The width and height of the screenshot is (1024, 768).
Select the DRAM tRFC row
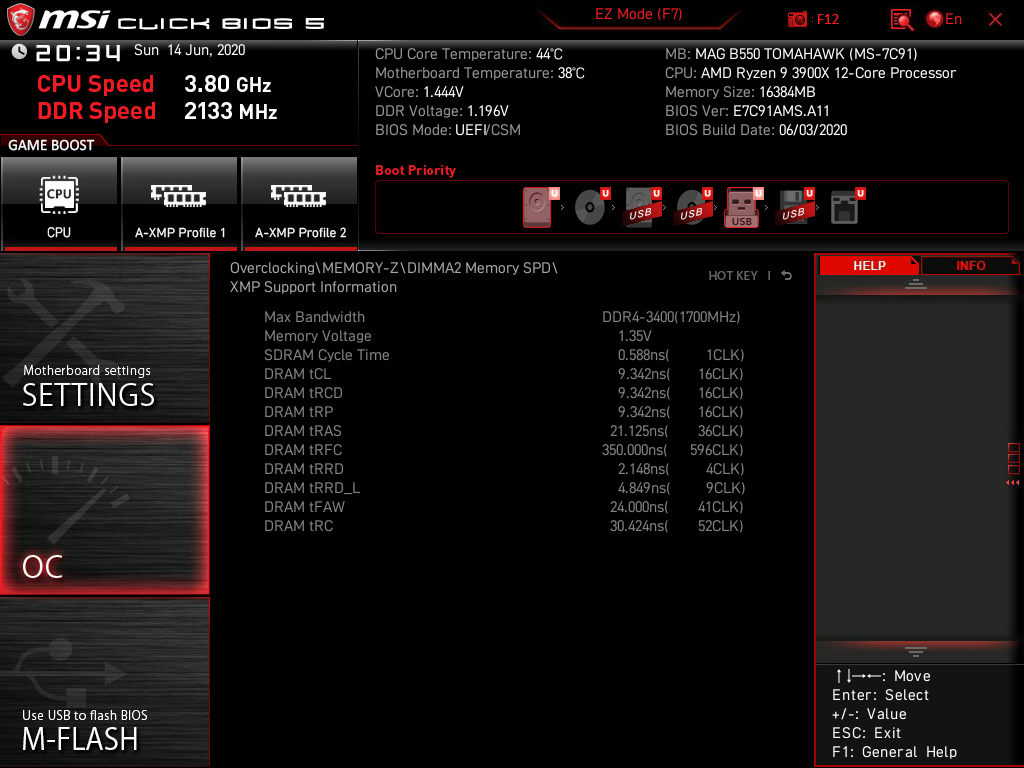pos(504,449)
